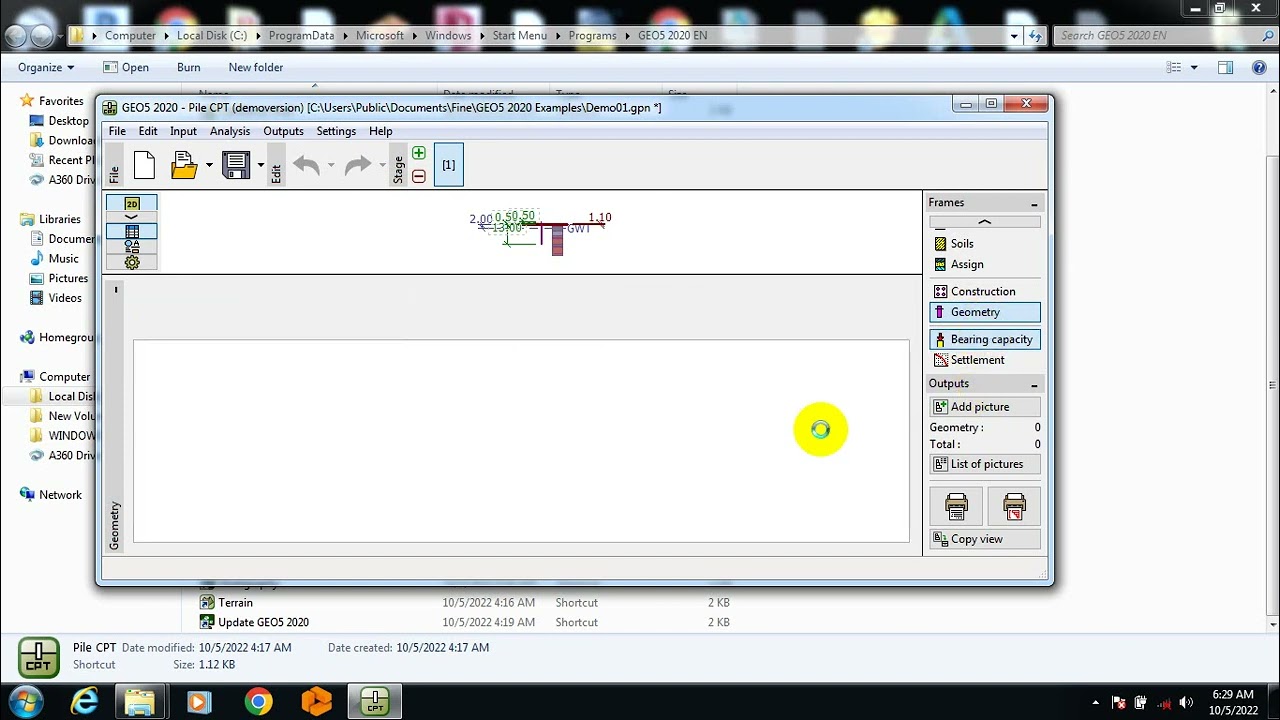Select the Bearing capacity frame
This screenshot has height=720, width=1280.
point(985,339)
